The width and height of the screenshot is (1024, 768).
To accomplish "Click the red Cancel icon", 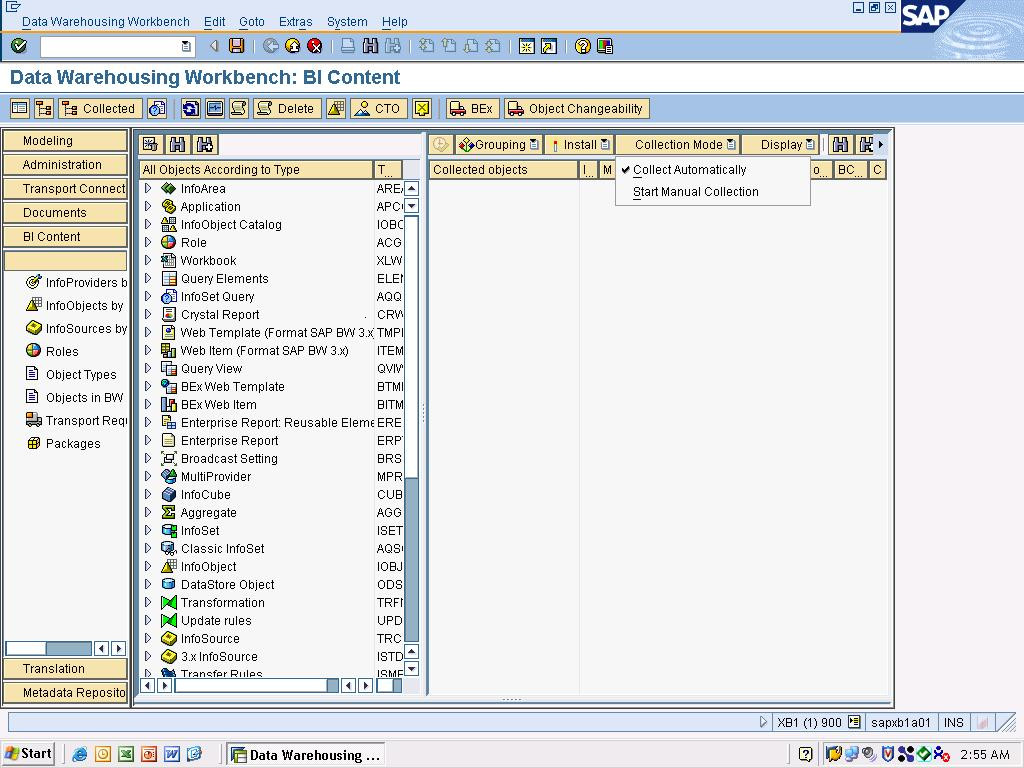I will coord(315,46).
